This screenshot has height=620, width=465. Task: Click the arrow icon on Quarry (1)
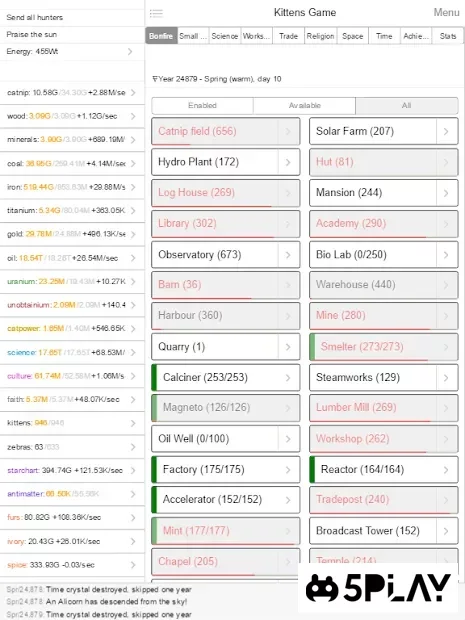(x=288, y=347)
